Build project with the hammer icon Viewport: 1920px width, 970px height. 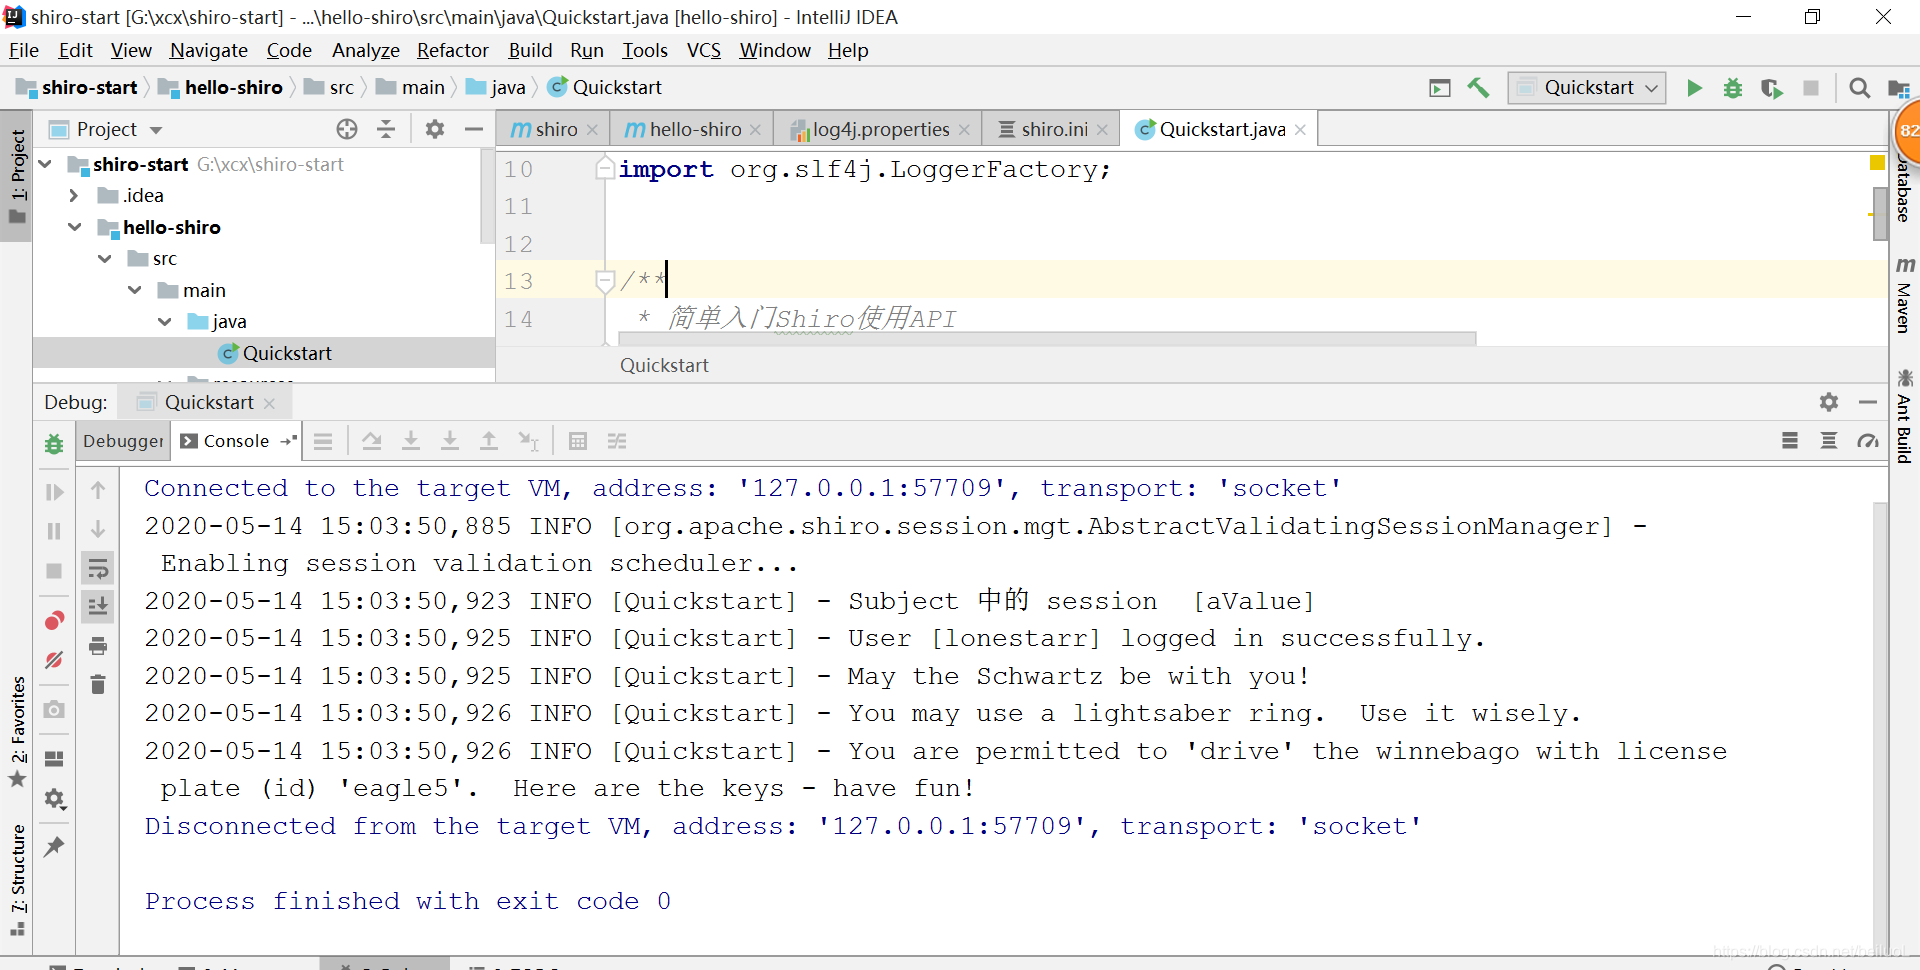[x=1478, y=88]
